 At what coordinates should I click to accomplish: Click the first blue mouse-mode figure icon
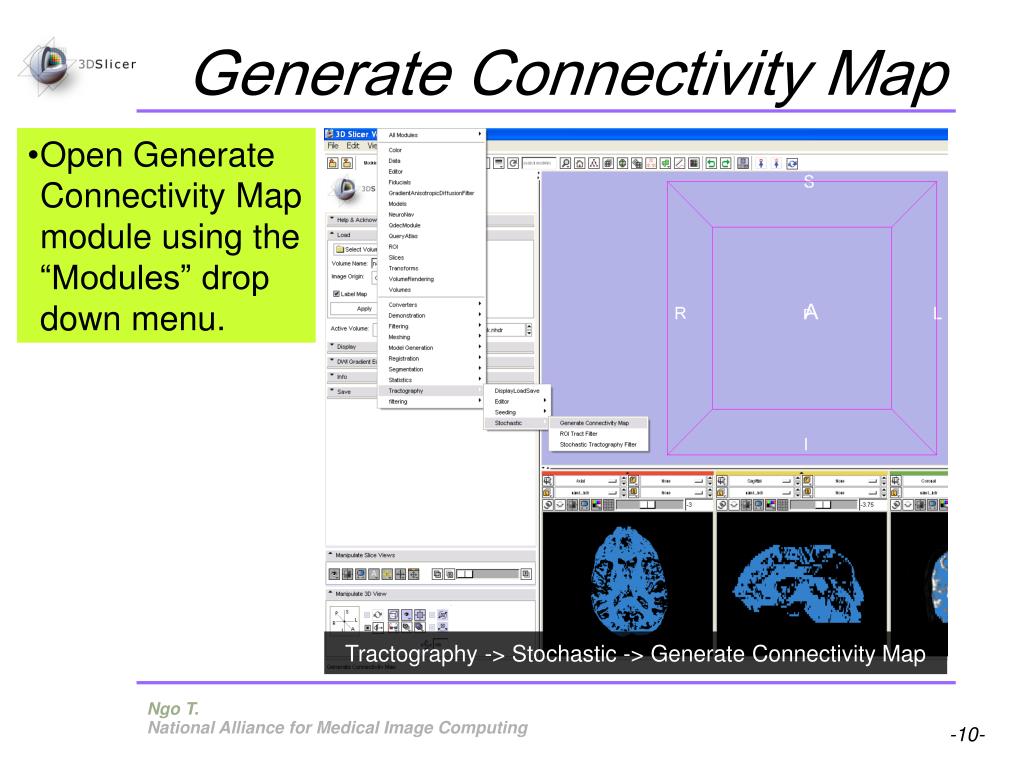(761, 163)
